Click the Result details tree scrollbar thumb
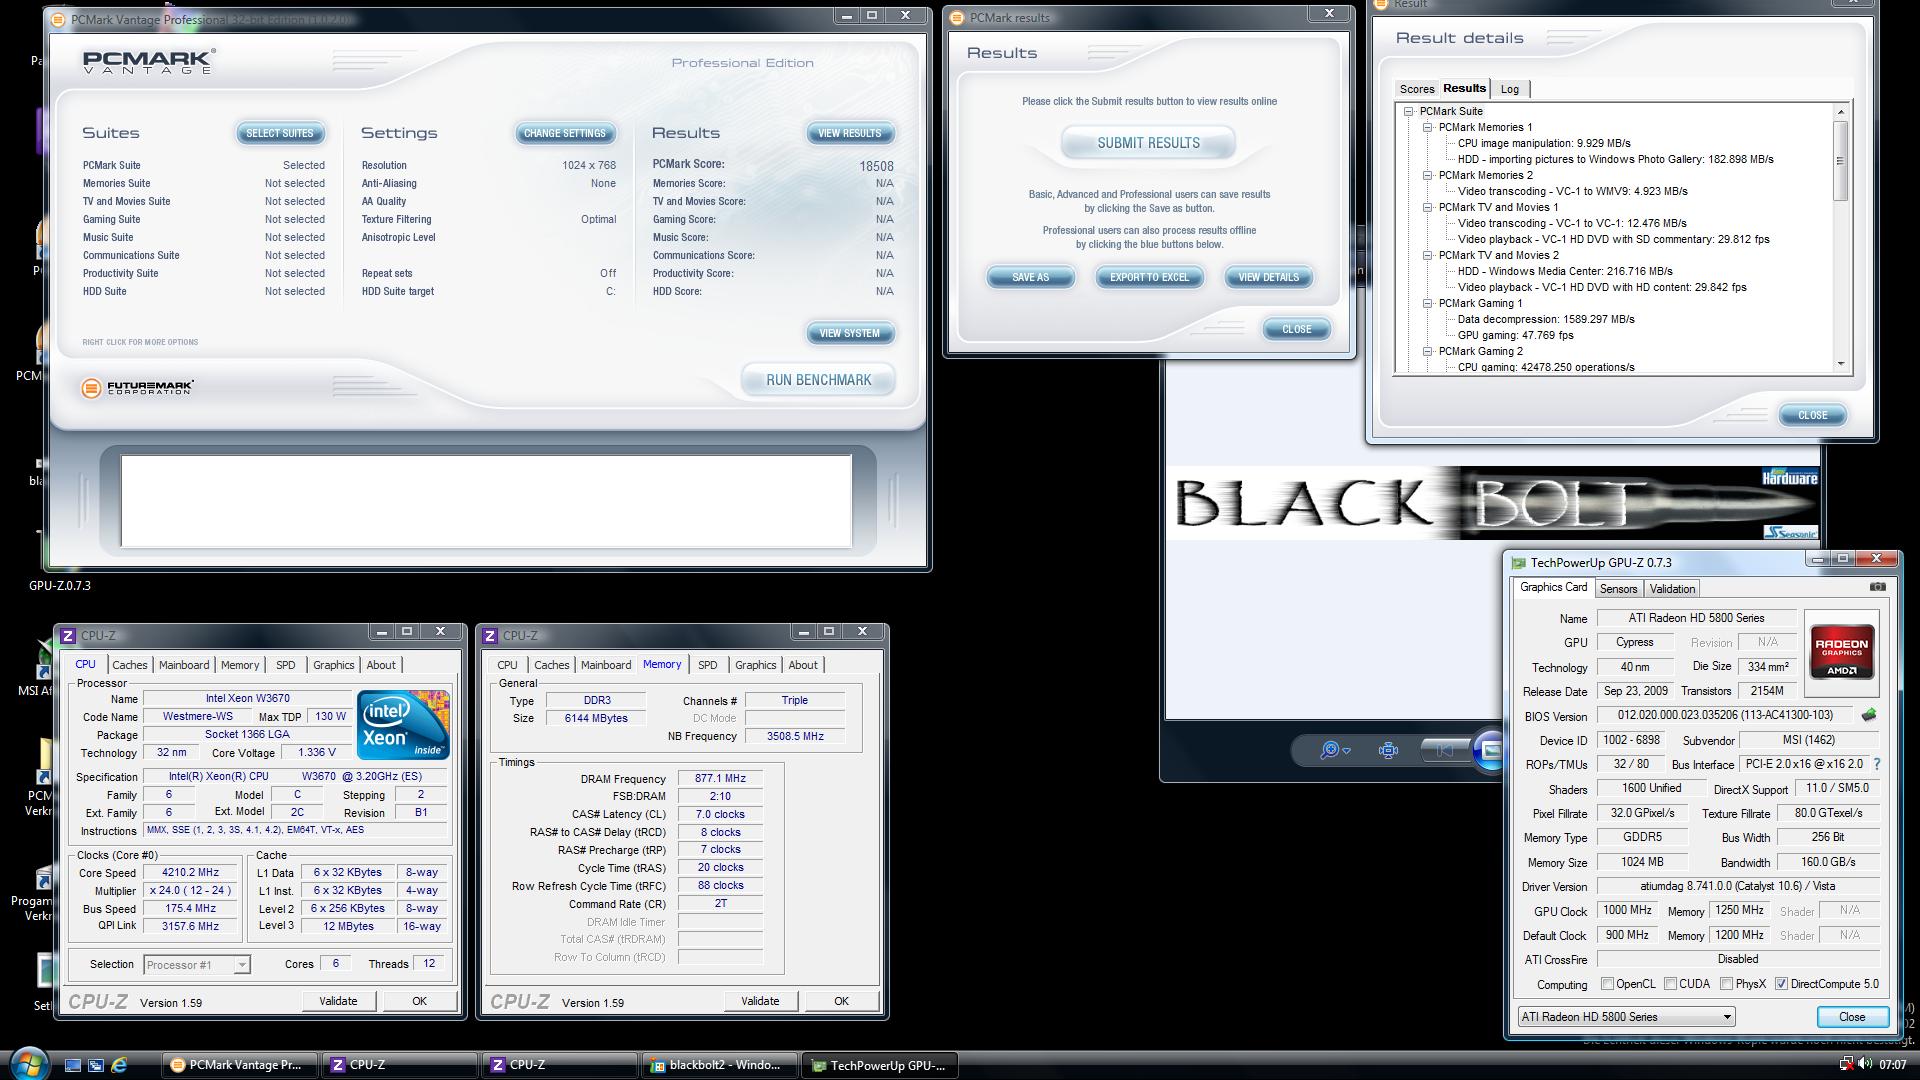1920x1080 pixels. [x=1840, y=161]
